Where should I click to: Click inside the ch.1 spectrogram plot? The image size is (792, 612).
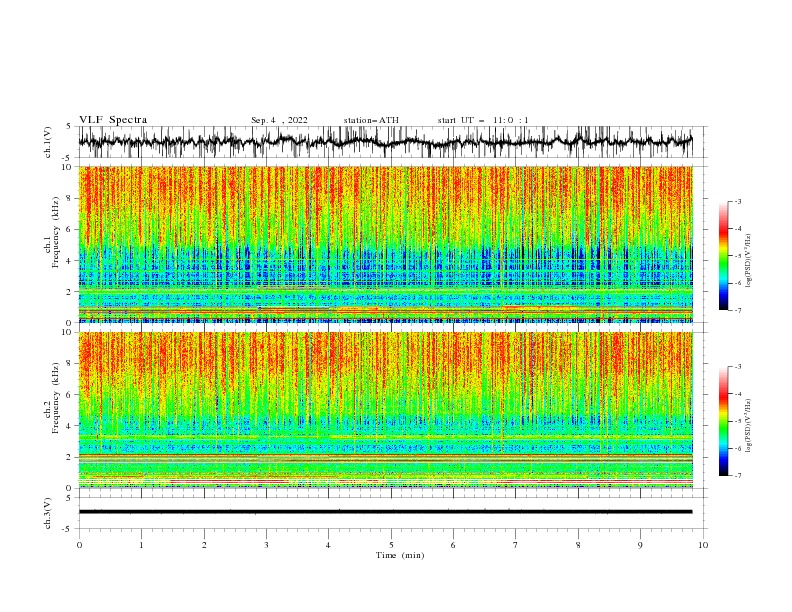tap(385, 244)
